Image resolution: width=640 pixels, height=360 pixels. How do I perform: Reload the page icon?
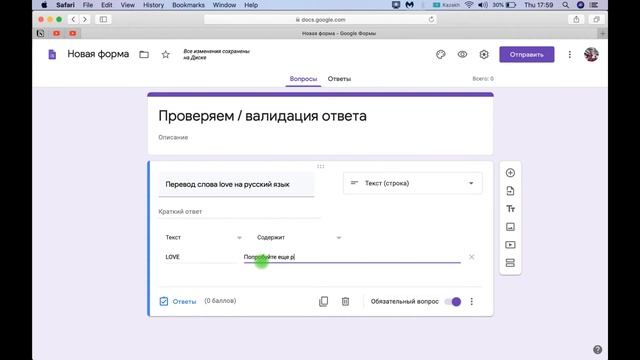pos(431,19)
